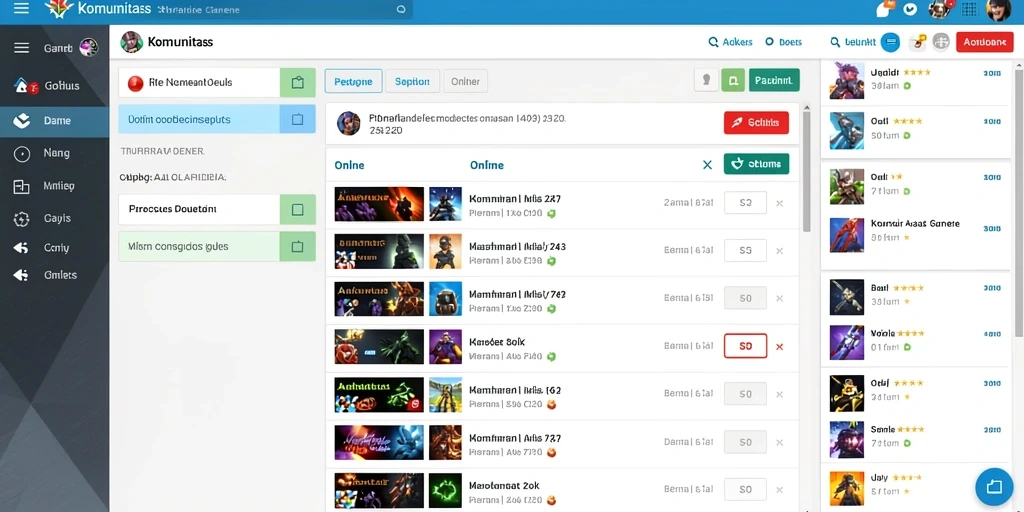This screenshot has width=1024, height=512.
Task: Open Cenly in the sidebar
Action: point(54,248)
